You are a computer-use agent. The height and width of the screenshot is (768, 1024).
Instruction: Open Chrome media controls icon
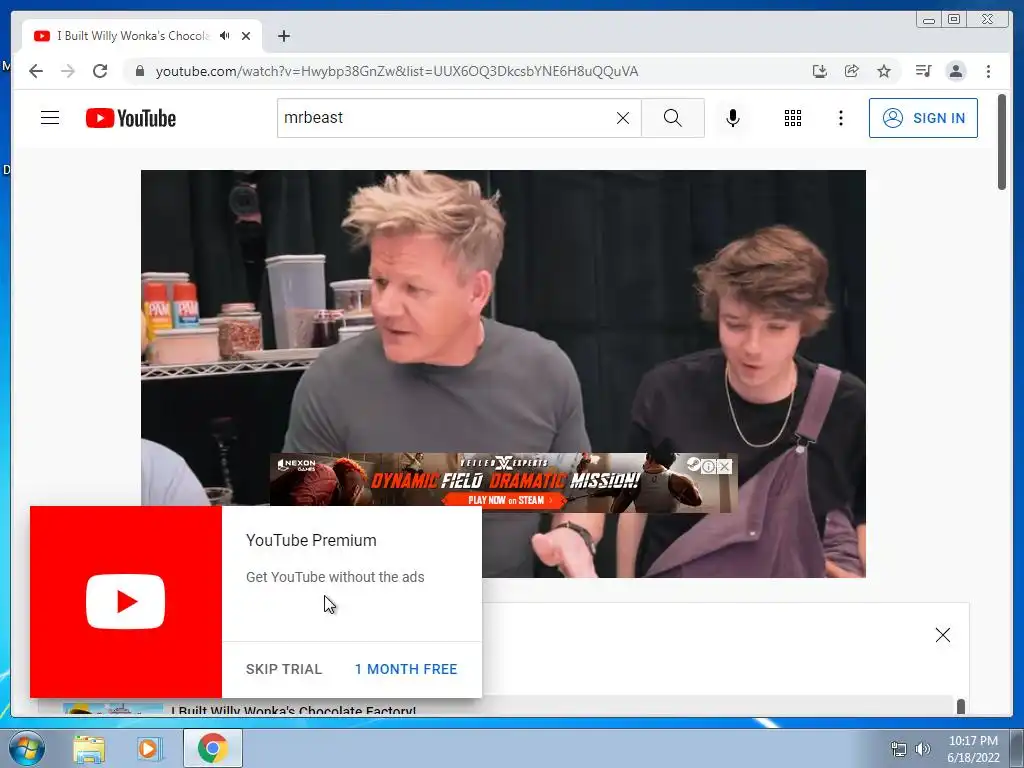pyautogui.click(x=923, y=71)
